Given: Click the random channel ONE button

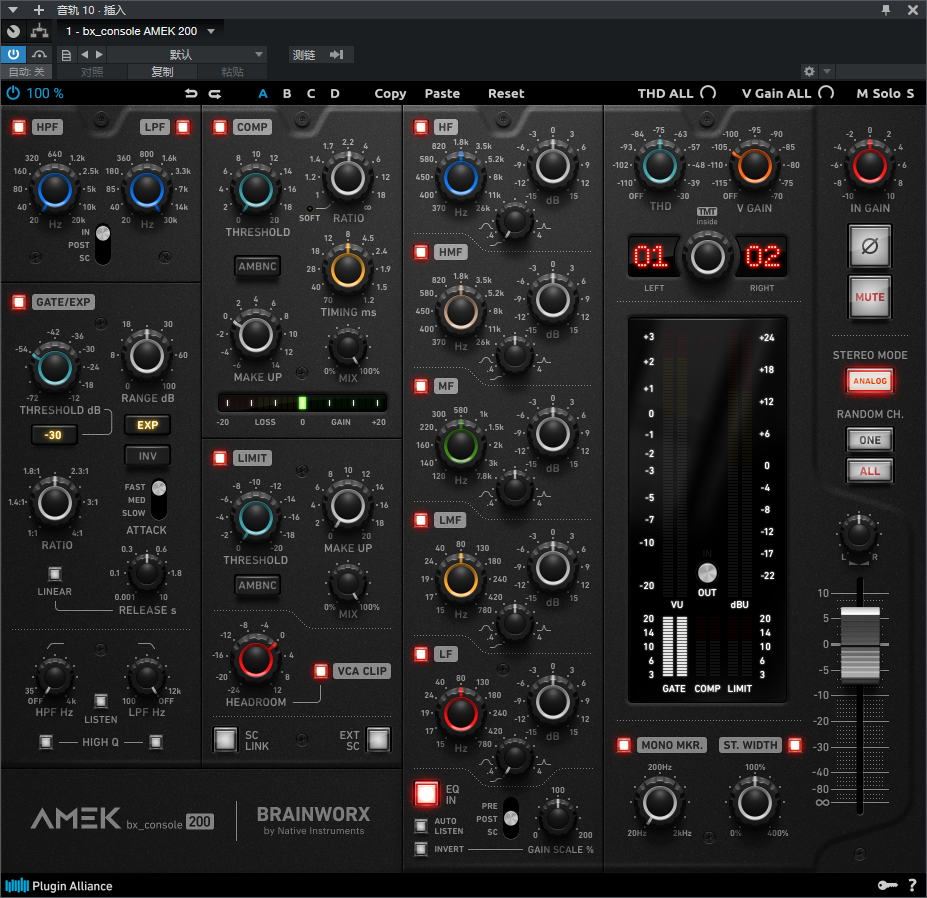Looking at the screenshot, I should [870, 440].
